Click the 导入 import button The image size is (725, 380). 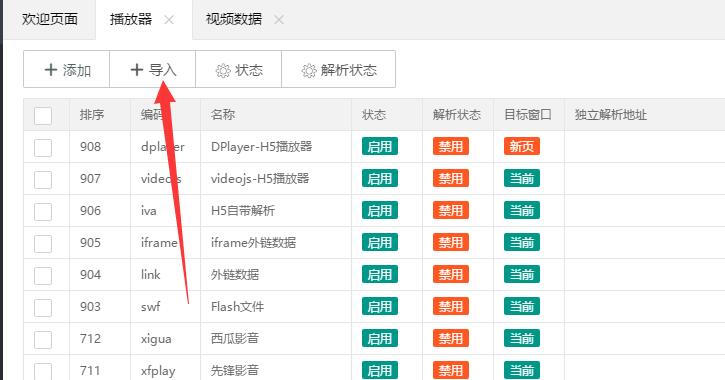(x=153, y=69)
